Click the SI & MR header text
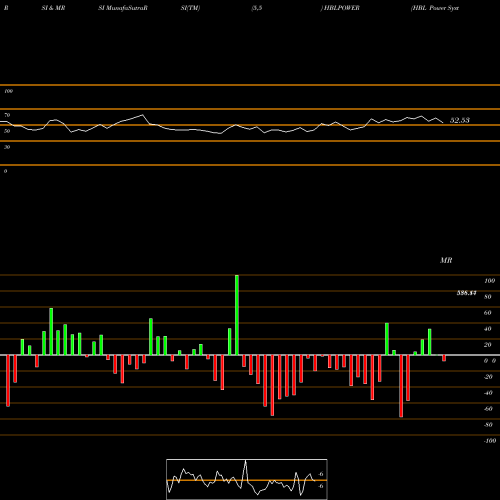Viewport: 500px width, 500px height. (x=53, y=8)
